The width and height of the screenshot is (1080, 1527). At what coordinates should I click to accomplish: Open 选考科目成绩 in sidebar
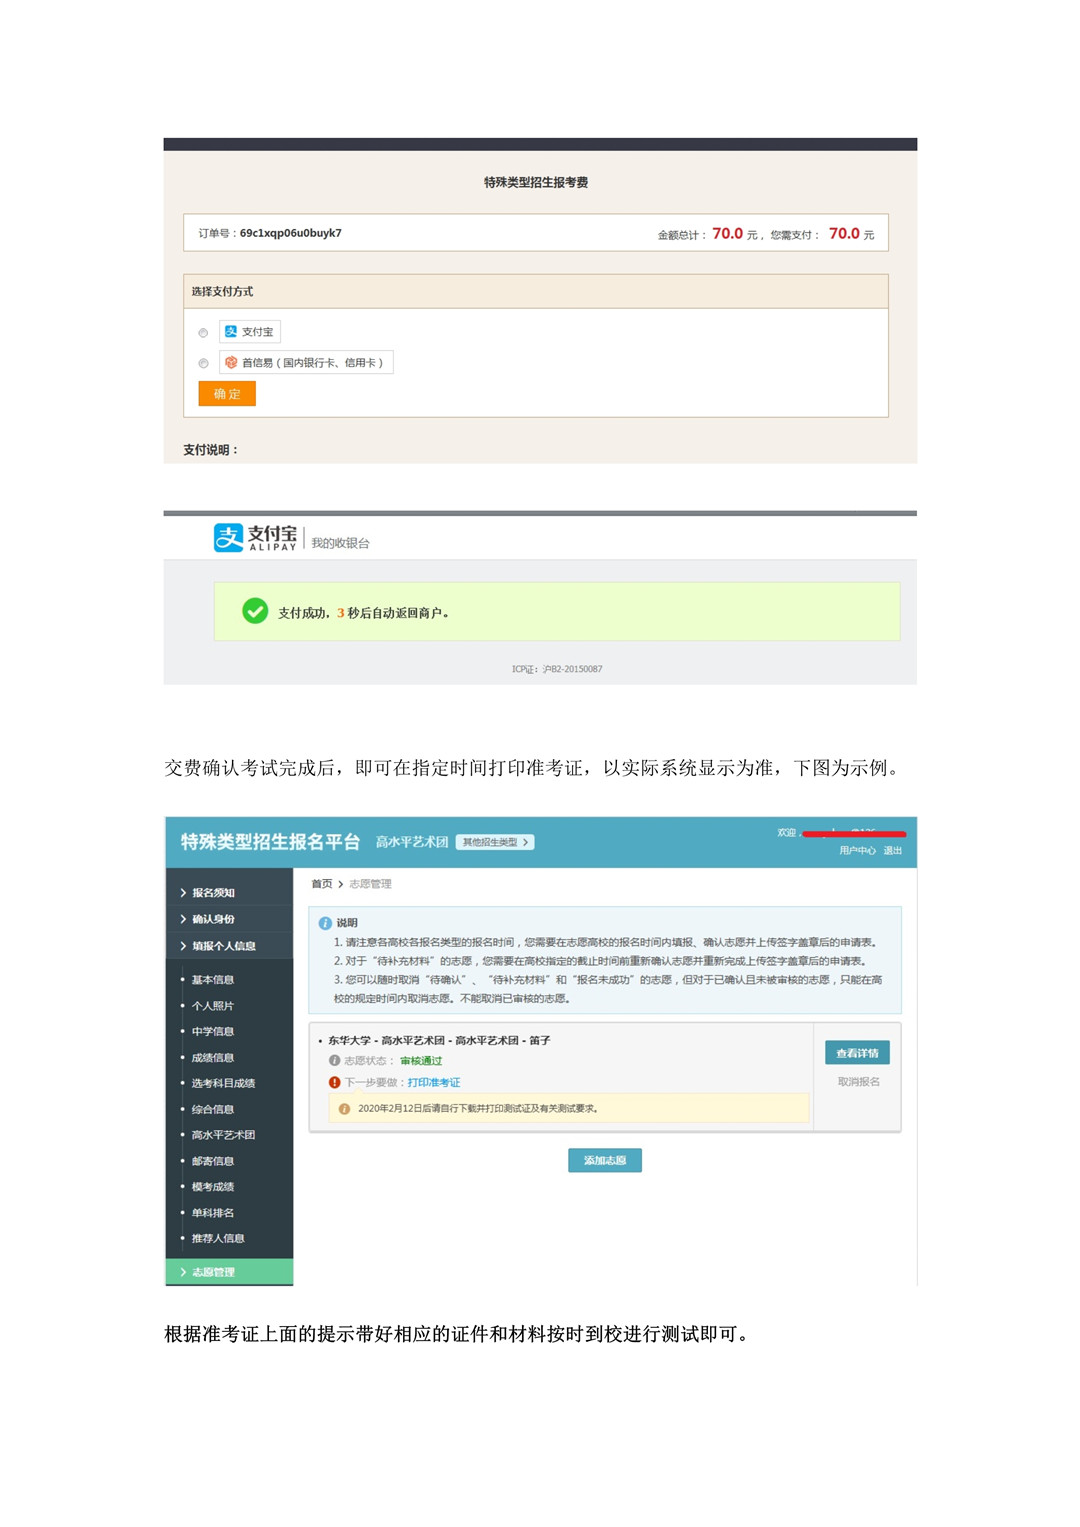(223, 1083)
